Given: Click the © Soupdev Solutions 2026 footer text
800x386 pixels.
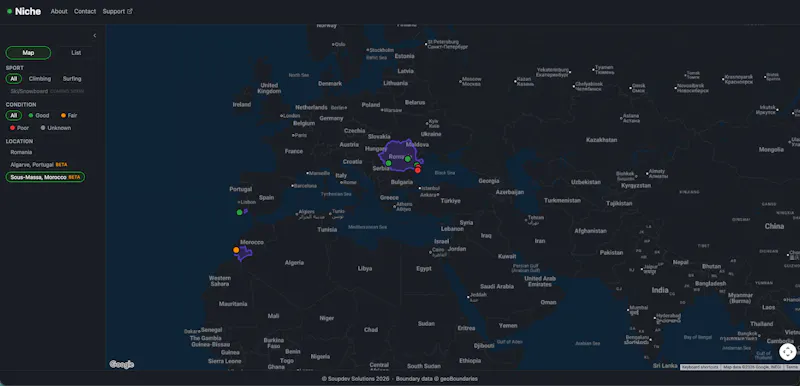Looking at the screenshot, I should 355,379.
